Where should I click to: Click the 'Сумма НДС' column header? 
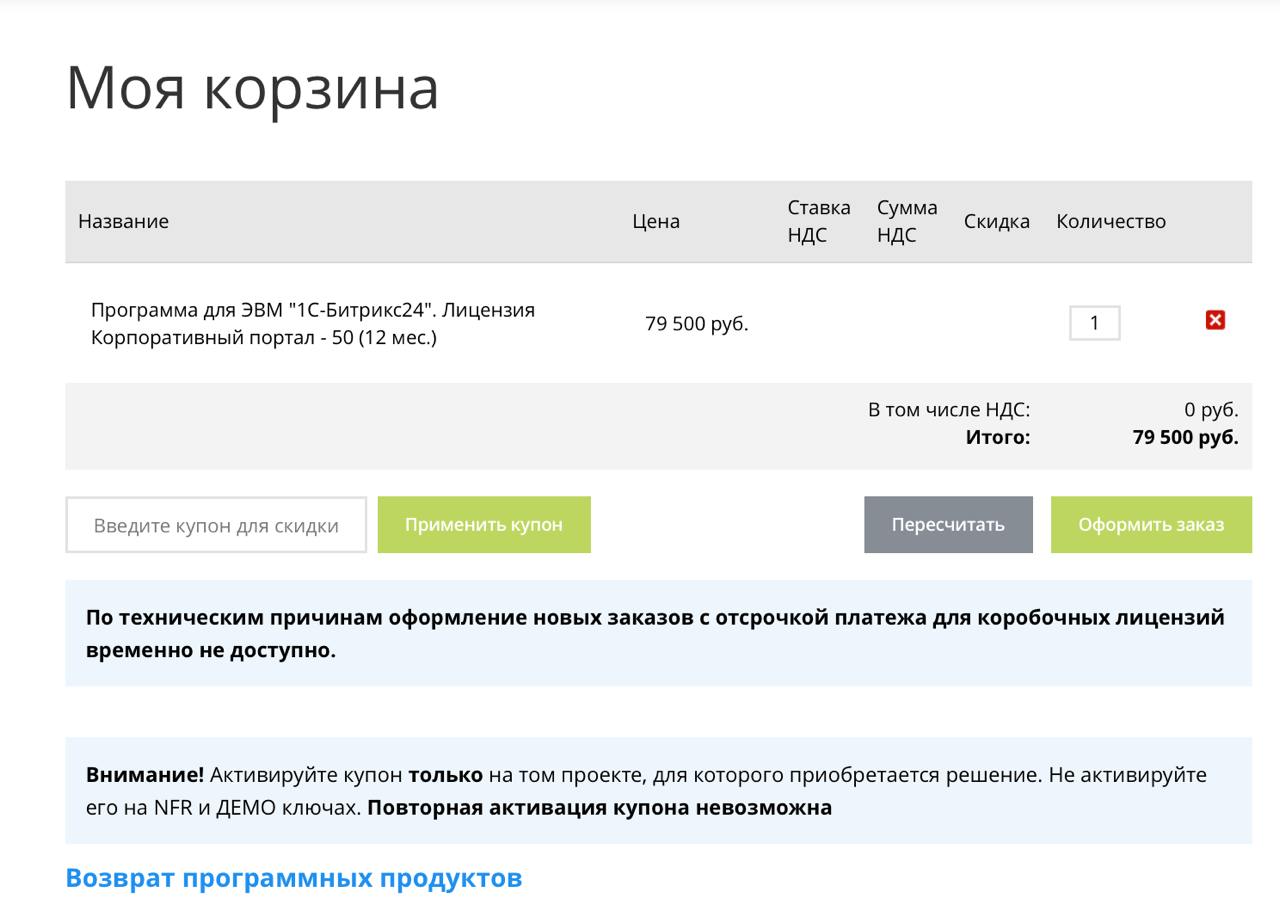(x=907, y=222)
